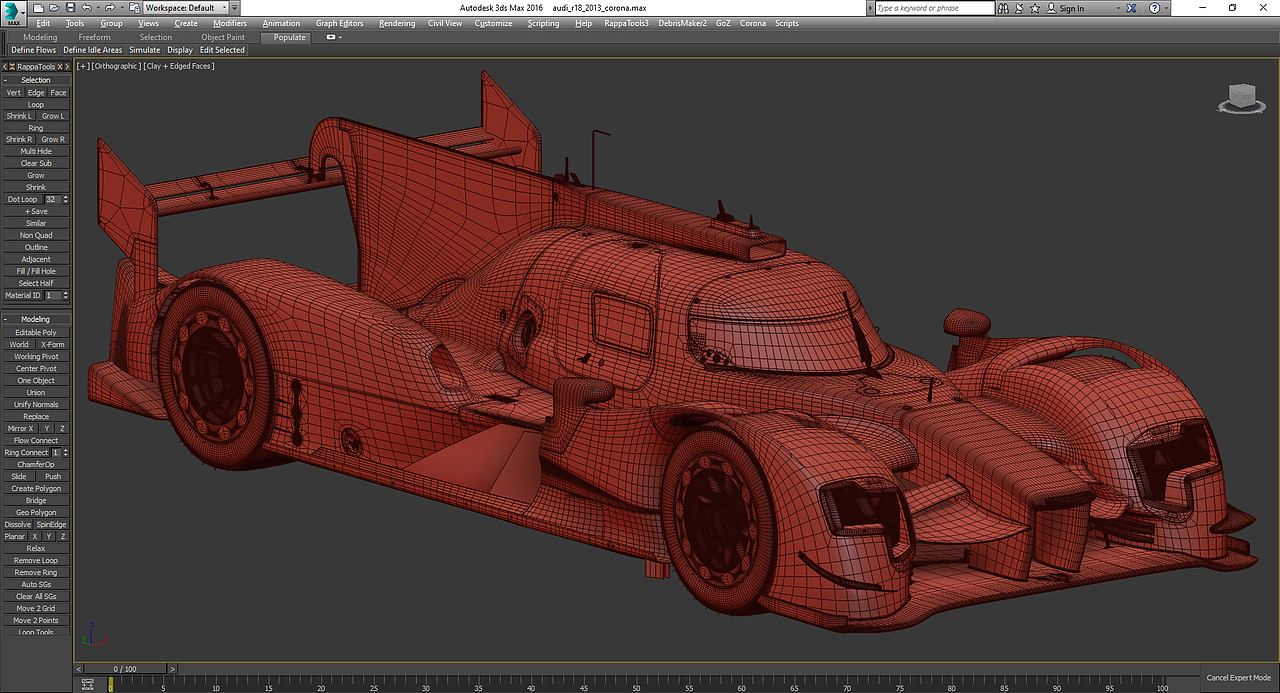Expand the Sign In dropdown arrow
1280x693 pixels.
[1118, 8]
